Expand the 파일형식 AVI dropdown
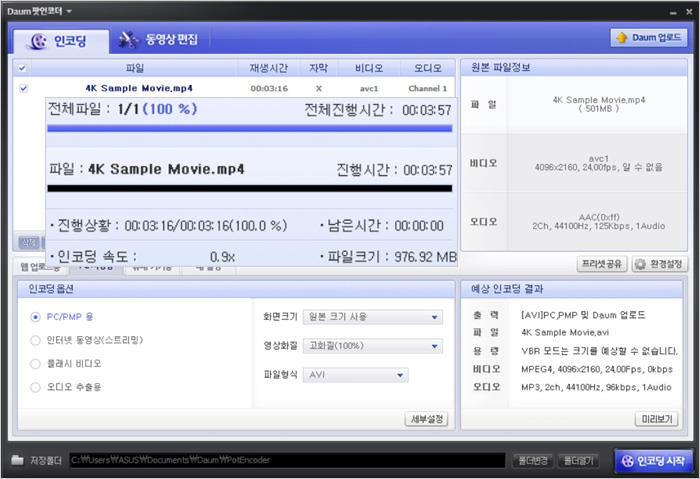 [357, 375]
